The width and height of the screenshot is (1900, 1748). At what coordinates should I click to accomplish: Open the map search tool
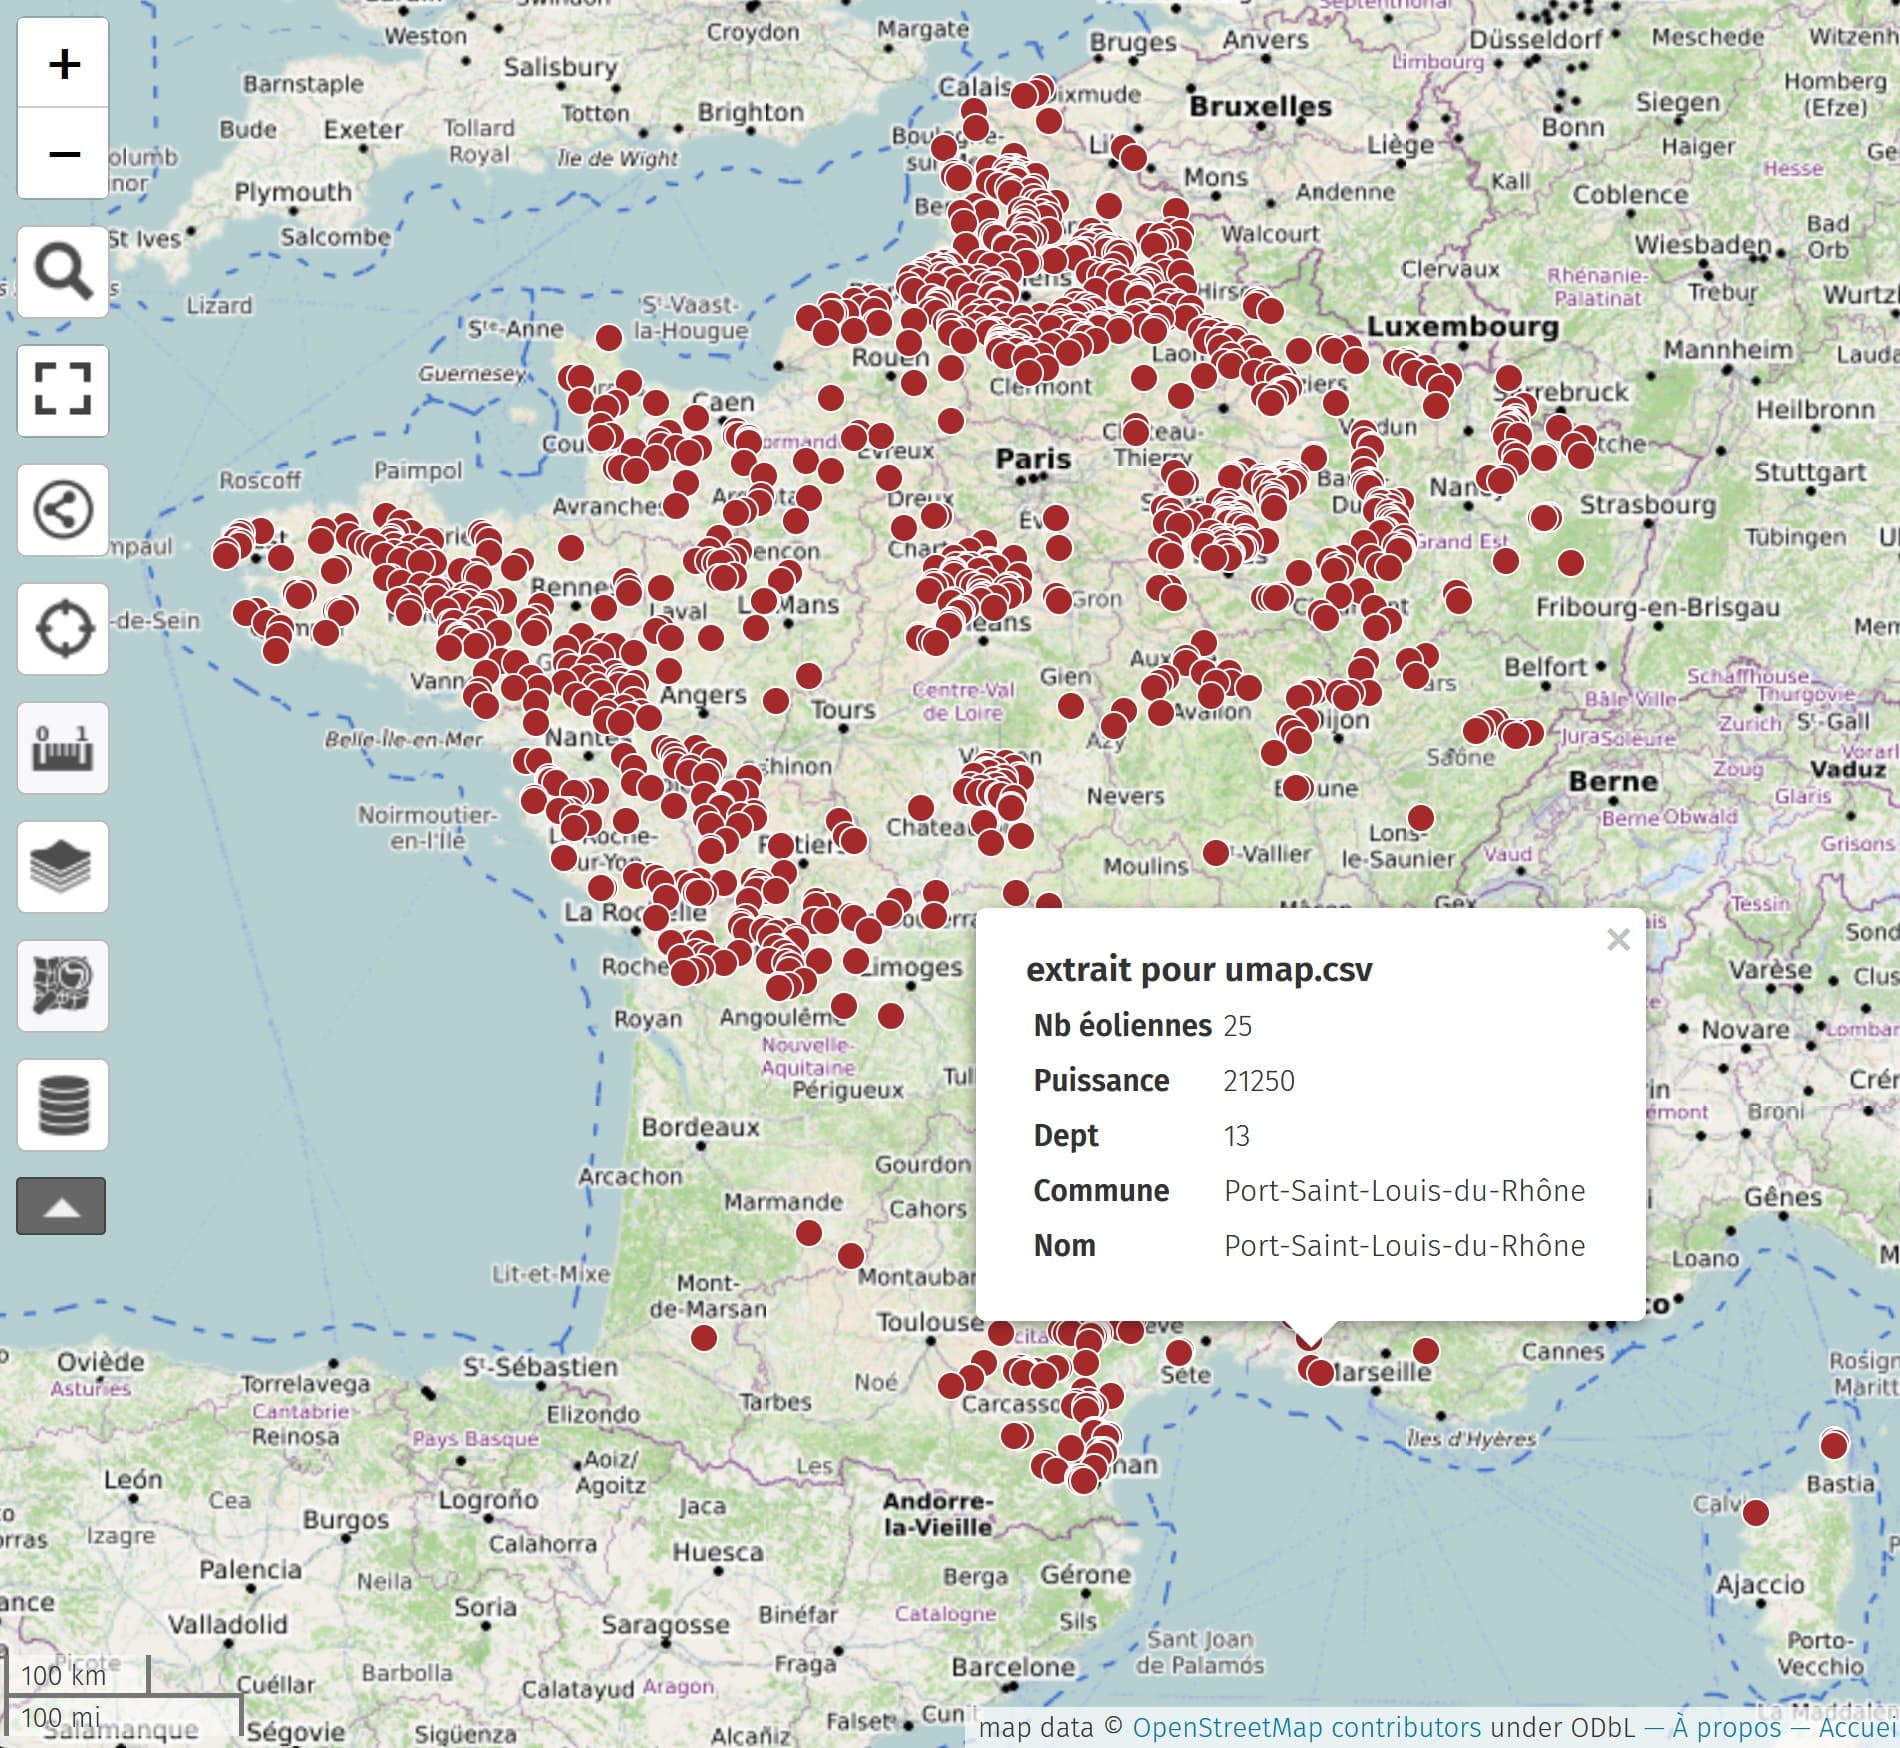(x=63, y=272)
